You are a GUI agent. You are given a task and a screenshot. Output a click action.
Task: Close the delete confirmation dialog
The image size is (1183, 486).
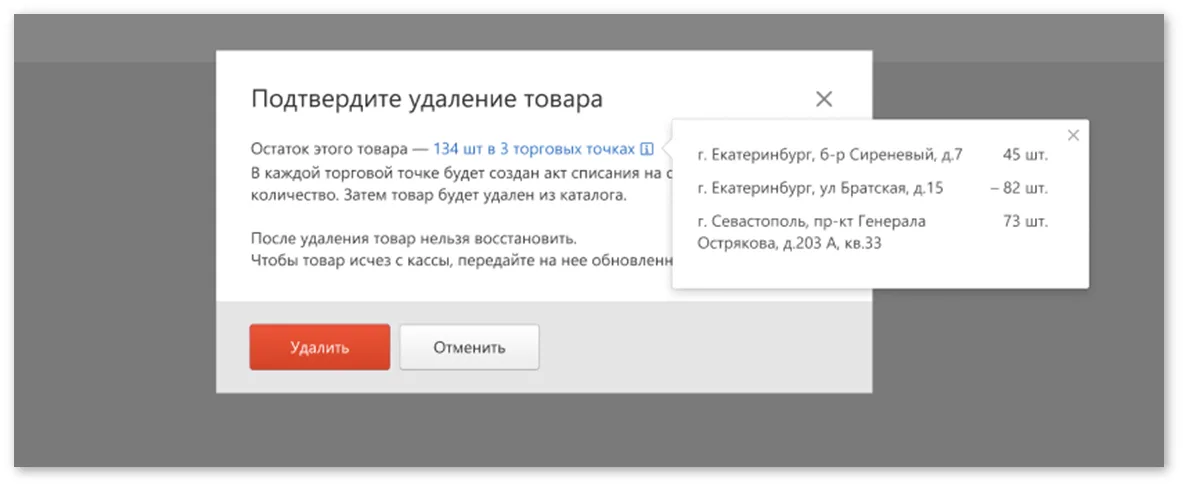coord(824,99)
